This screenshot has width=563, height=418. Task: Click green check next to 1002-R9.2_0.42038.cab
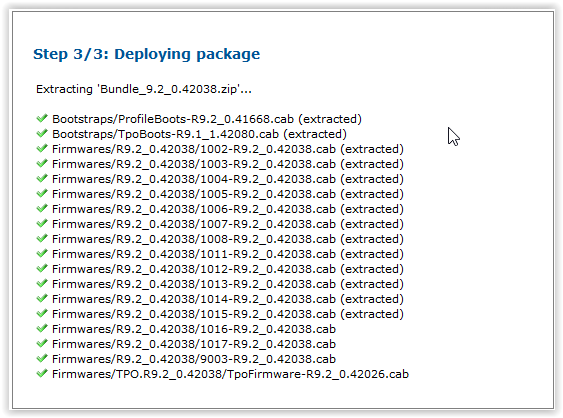point(42,148)
